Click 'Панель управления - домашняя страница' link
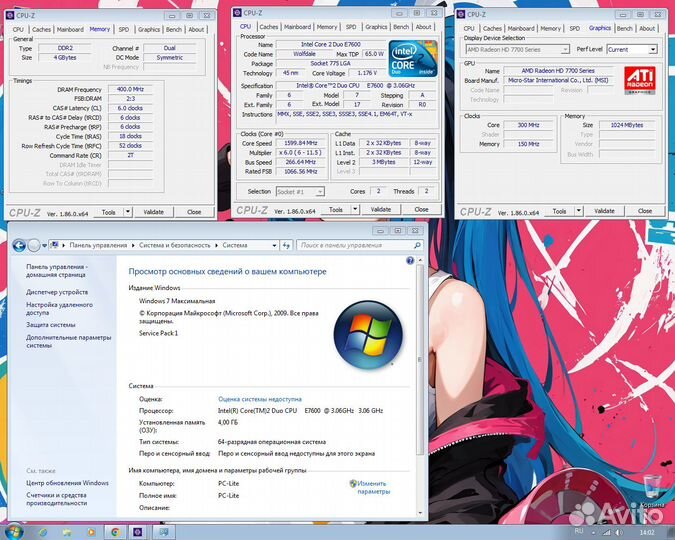This screenshot has height=540, width=675. tap(56, 271)
